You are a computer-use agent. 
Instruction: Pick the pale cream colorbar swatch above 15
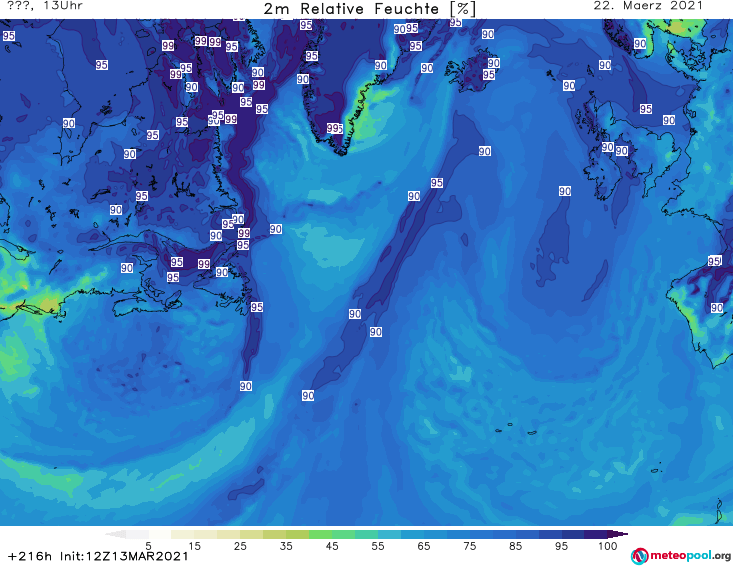[x=183, y=534]
